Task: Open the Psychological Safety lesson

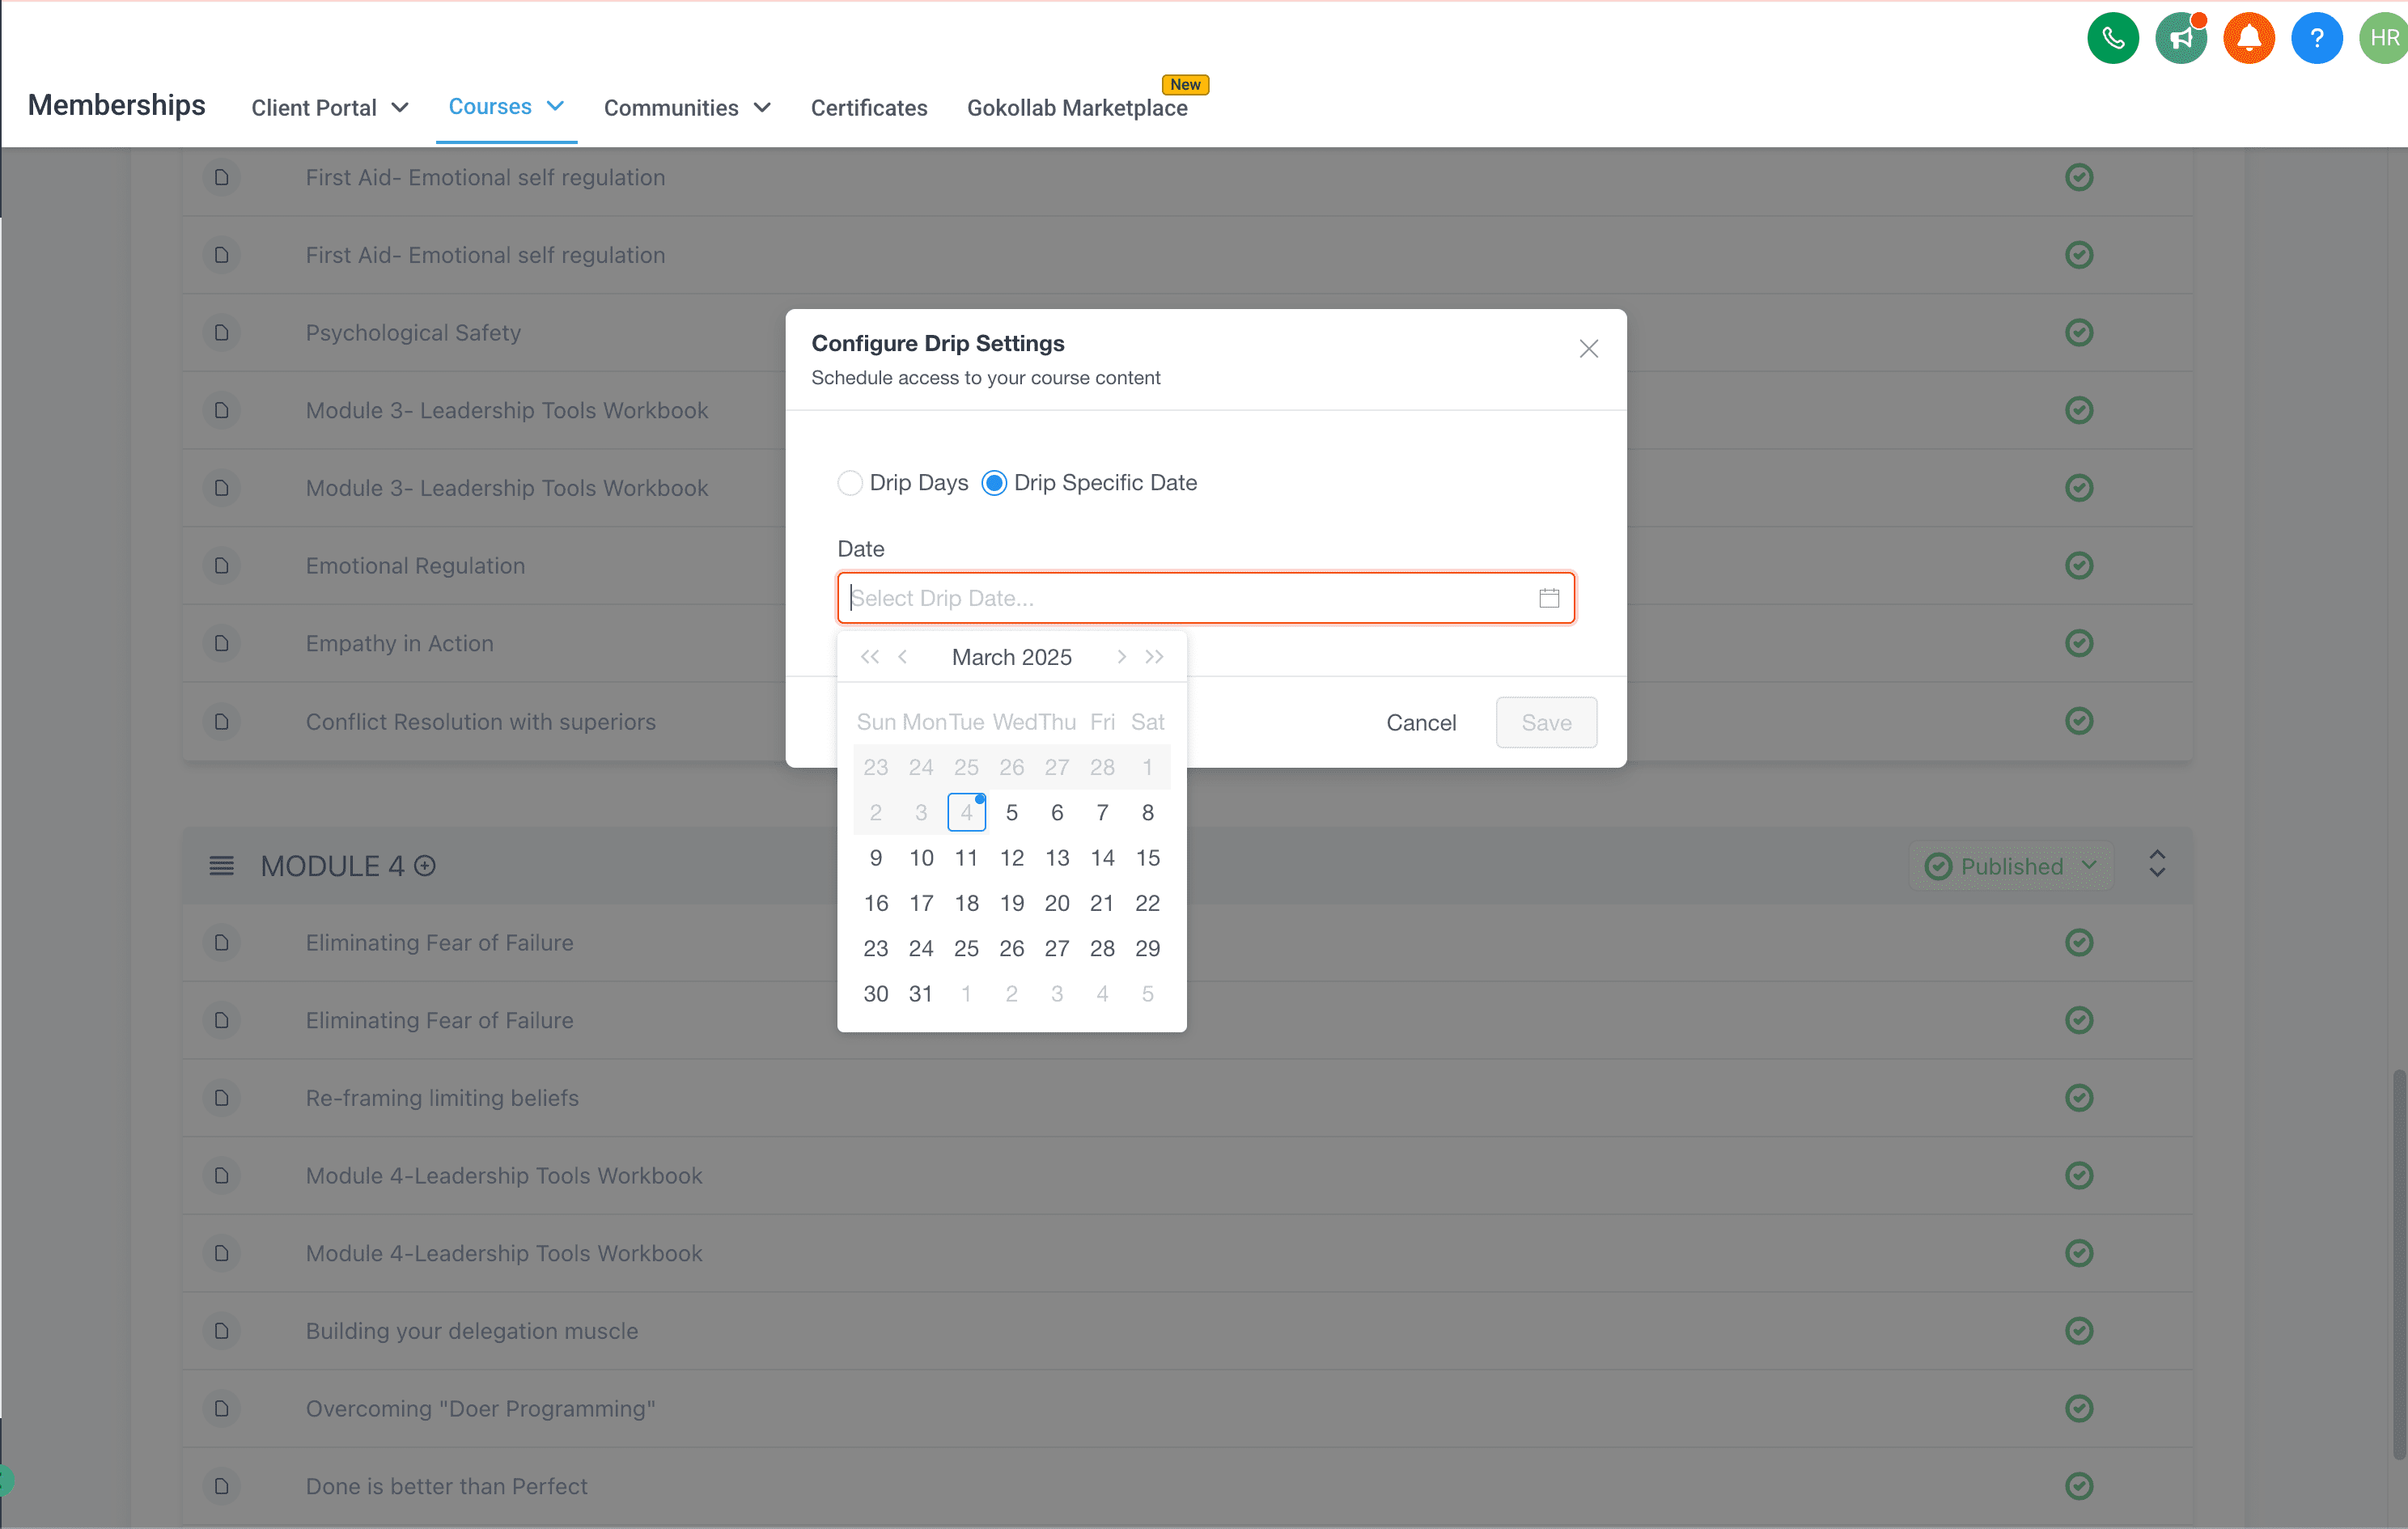Action: (413, 332)
